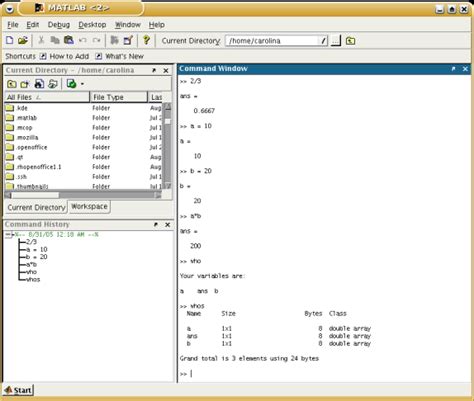Viewport: 474px width, 401px height.
Task: Select the .openoffice folder row
Action: point(84,147)
